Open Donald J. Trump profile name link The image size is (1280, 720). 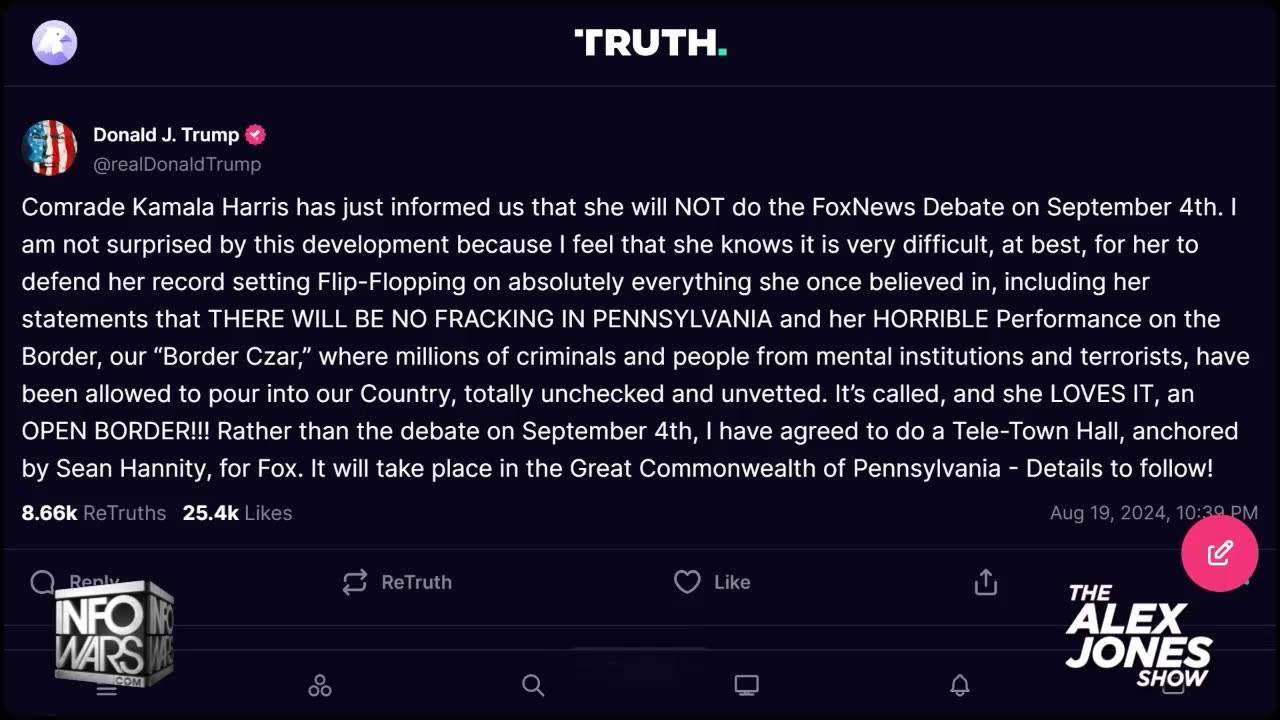coord(166,135)
